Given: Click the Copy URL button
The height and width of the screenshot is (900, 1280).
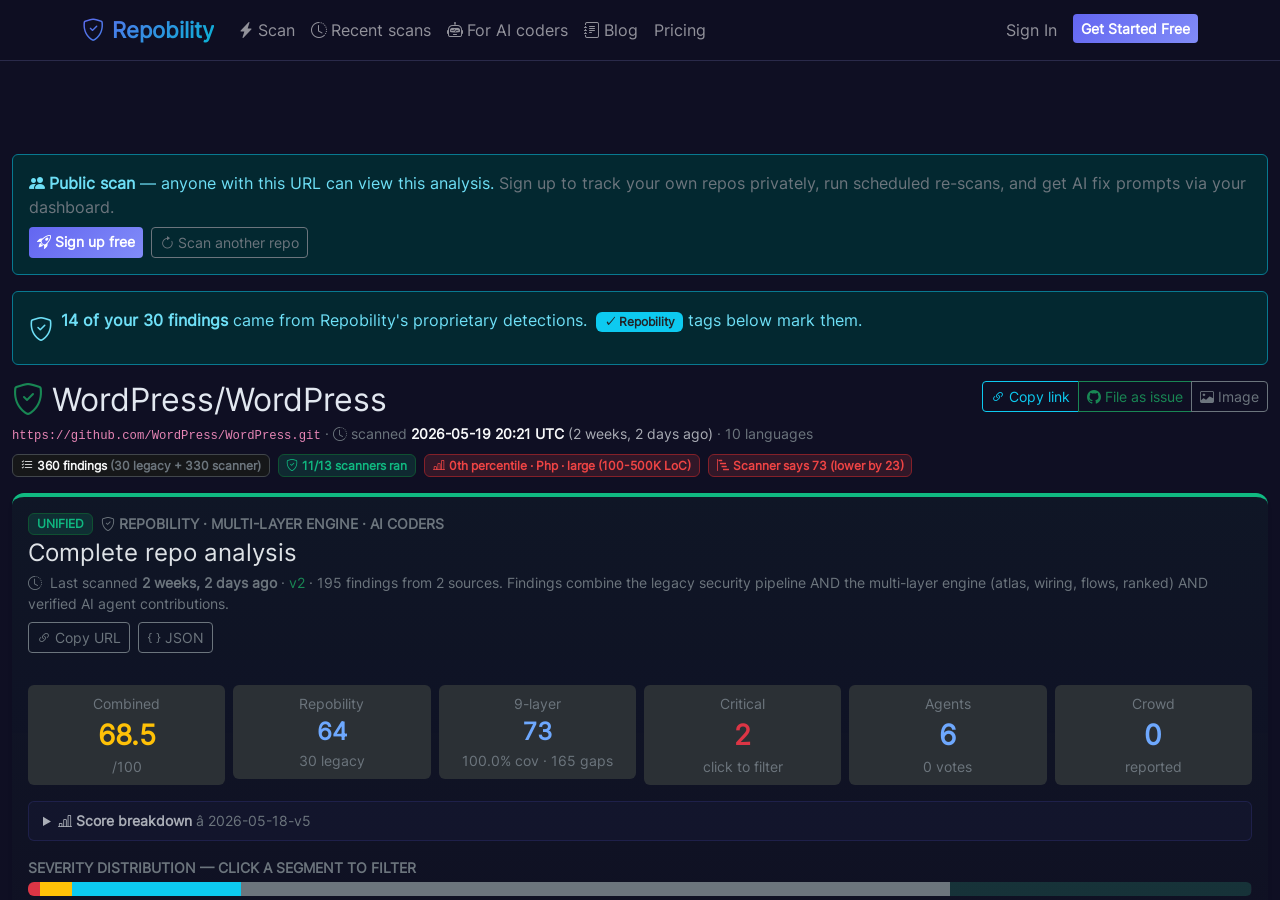Looking at the screenshot, I should coord(79,637).
